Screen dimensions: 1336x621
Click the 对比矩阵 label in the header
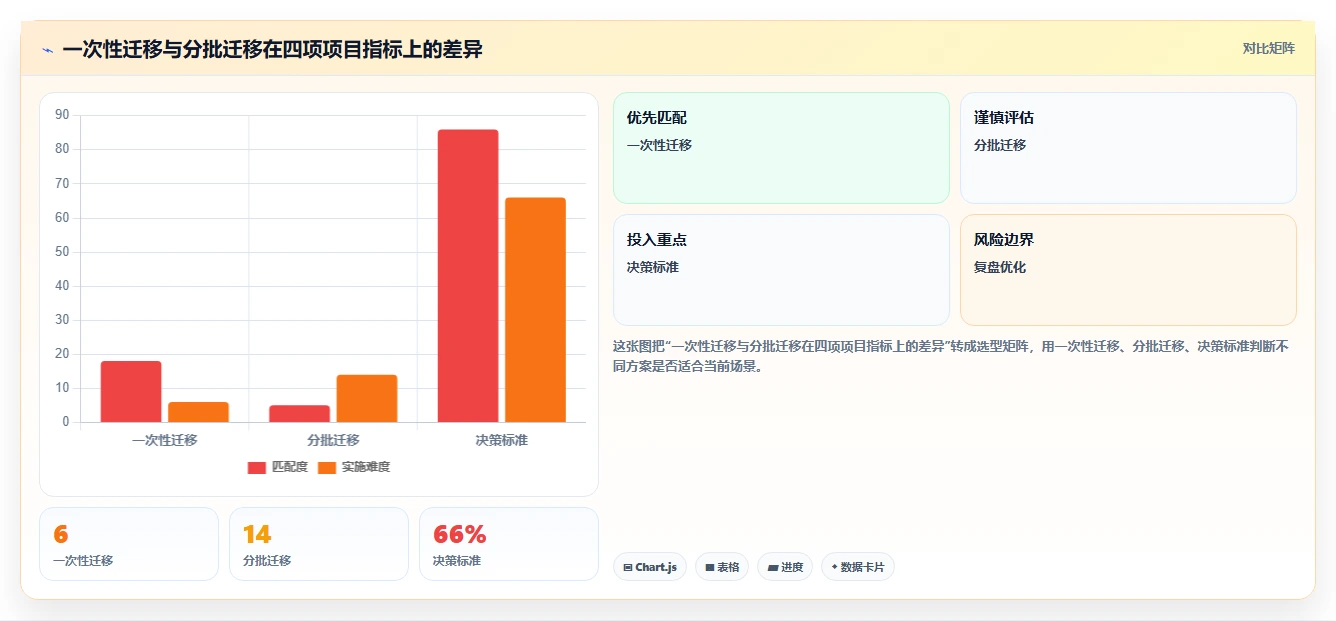1268,48
